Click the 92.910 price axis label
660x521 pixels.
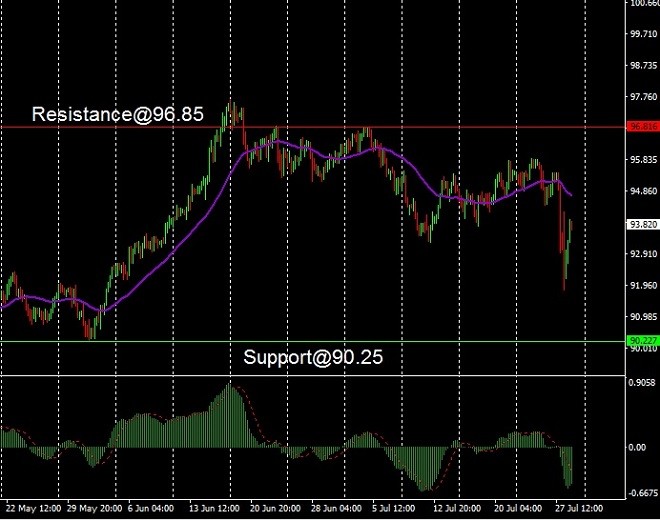point(644,254)
